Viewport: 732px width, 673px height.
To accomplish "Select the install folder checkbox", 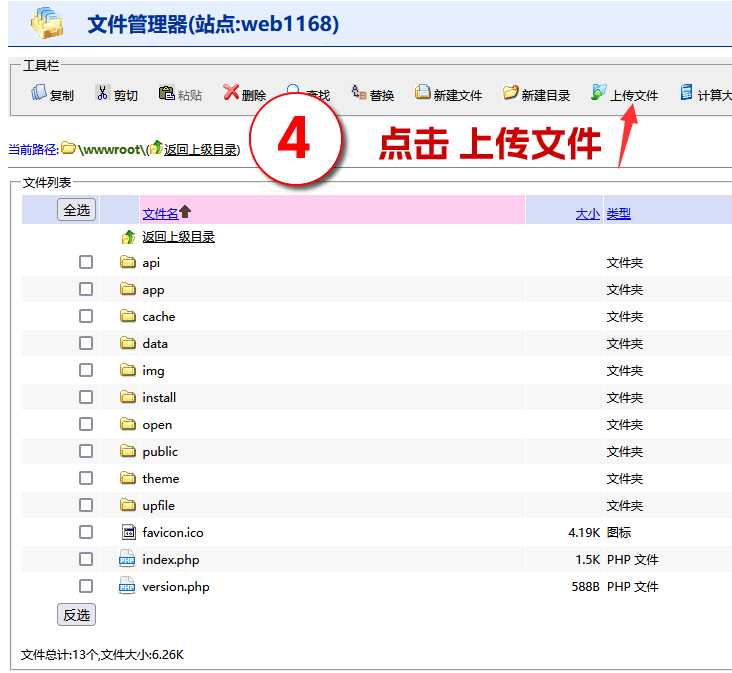I will [x=86, y=397].
